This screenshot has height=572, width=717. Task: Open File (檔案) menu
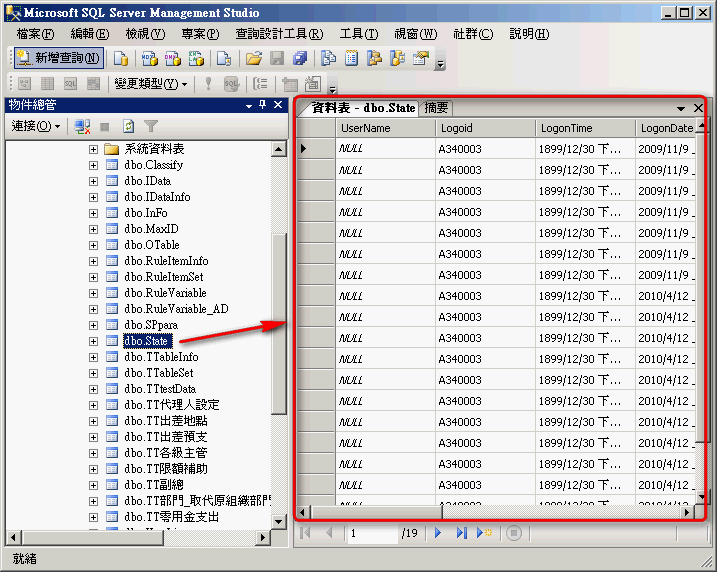click(35, 34)
